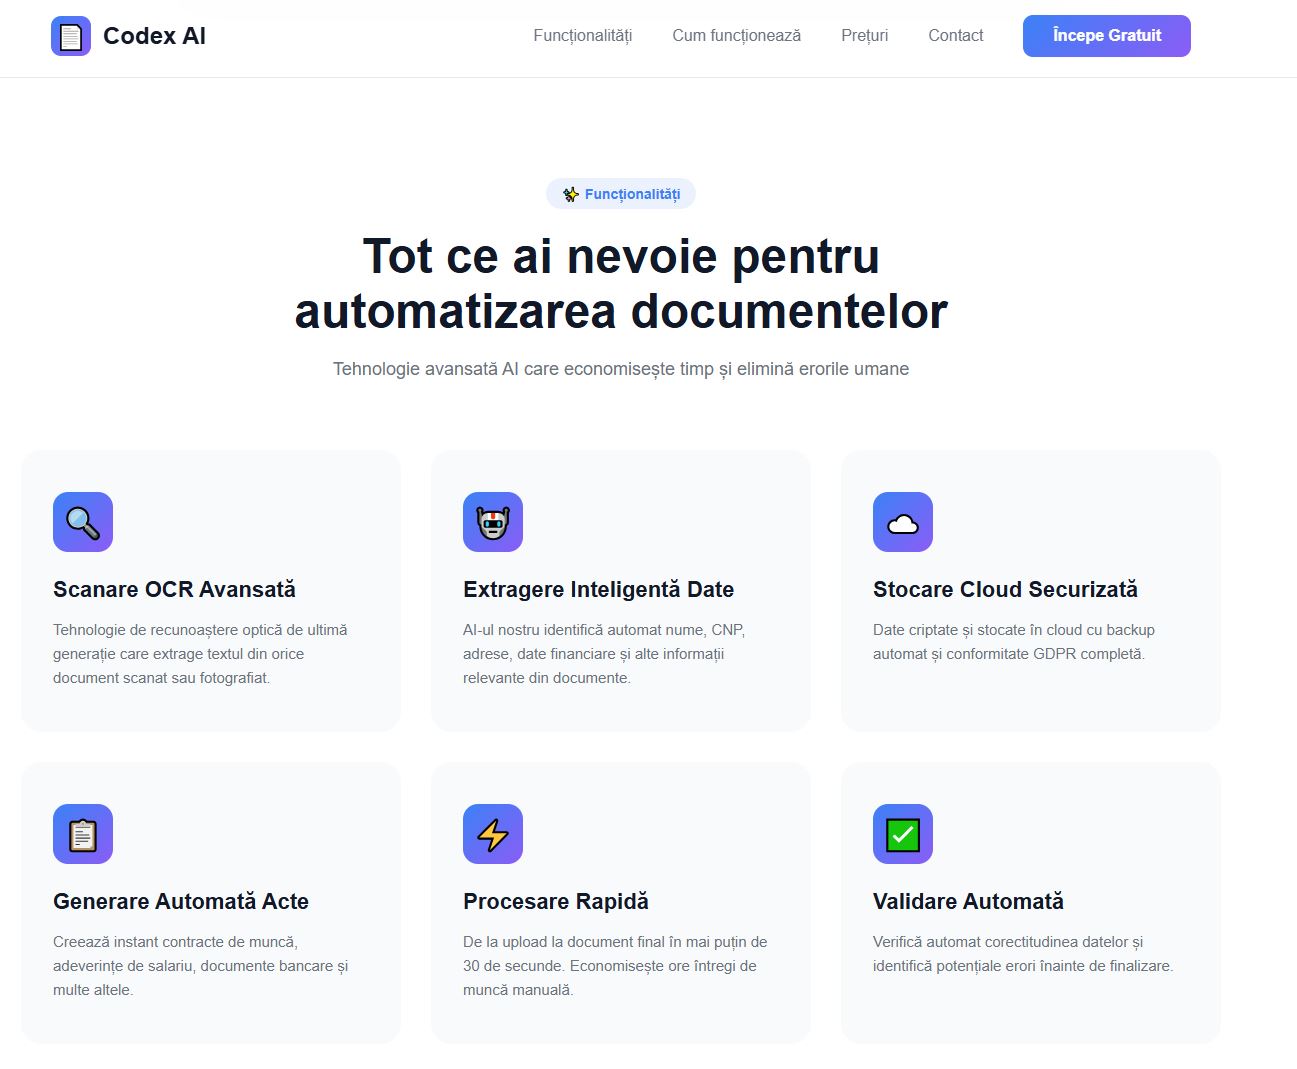1297x1069 pixels.
Task: Click the lightning bolt fast processing icon
Action: pos(493,834)
